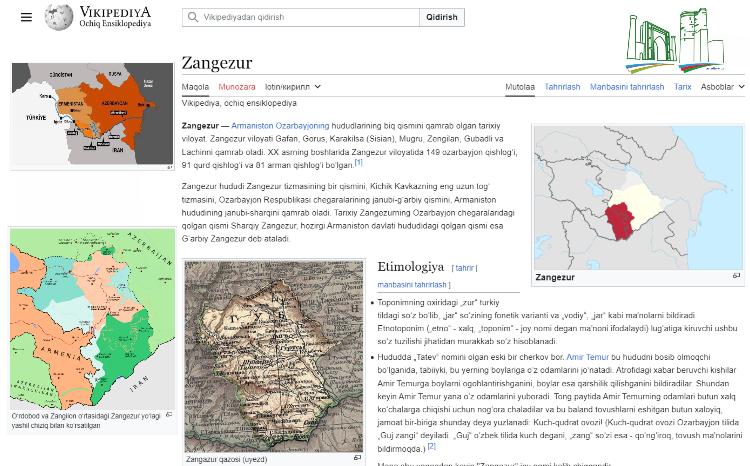Click the green monuments banner logo
The width and height of the screenshot is (750, 466).
[674, 41]
